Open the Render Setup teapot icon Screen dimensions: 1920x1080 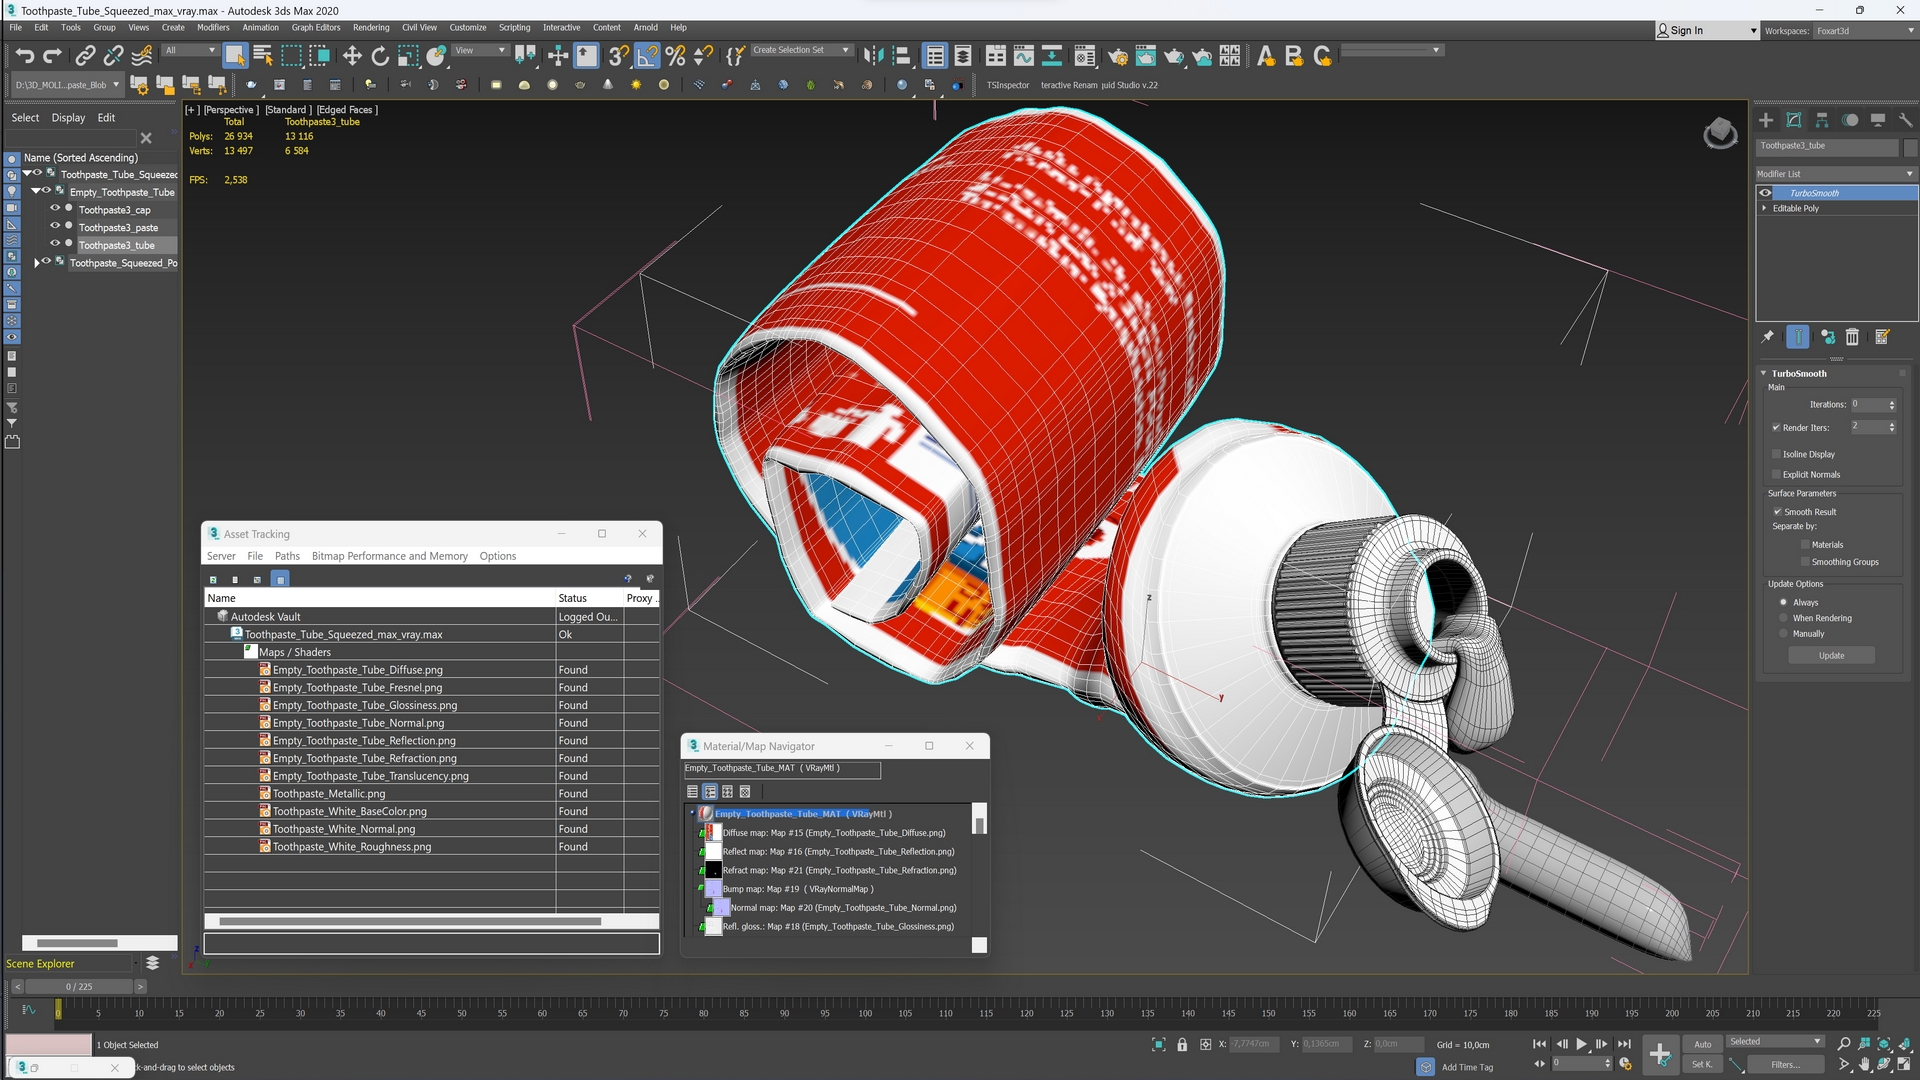click(1118, 56)
